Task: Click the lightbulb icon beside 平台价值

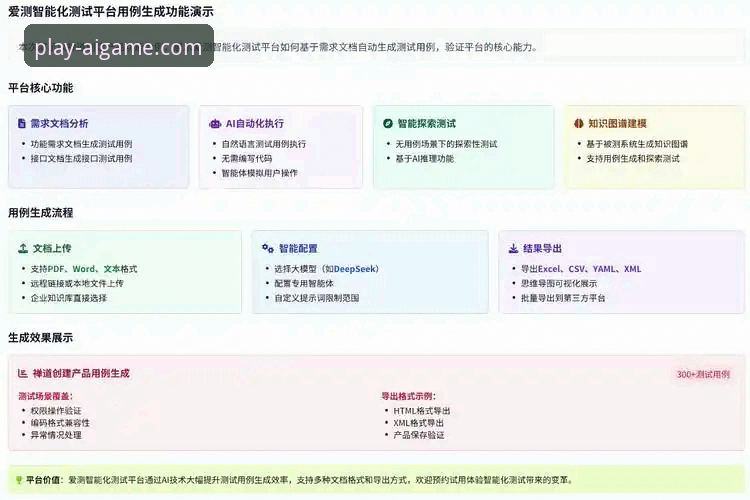Action: (19, 480)
